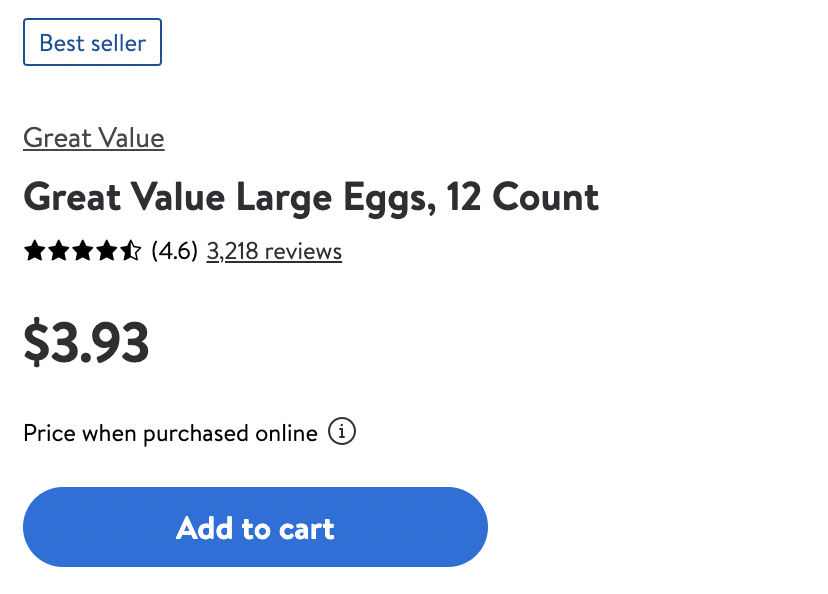Click the first star in the rating

tap(34, 251)
